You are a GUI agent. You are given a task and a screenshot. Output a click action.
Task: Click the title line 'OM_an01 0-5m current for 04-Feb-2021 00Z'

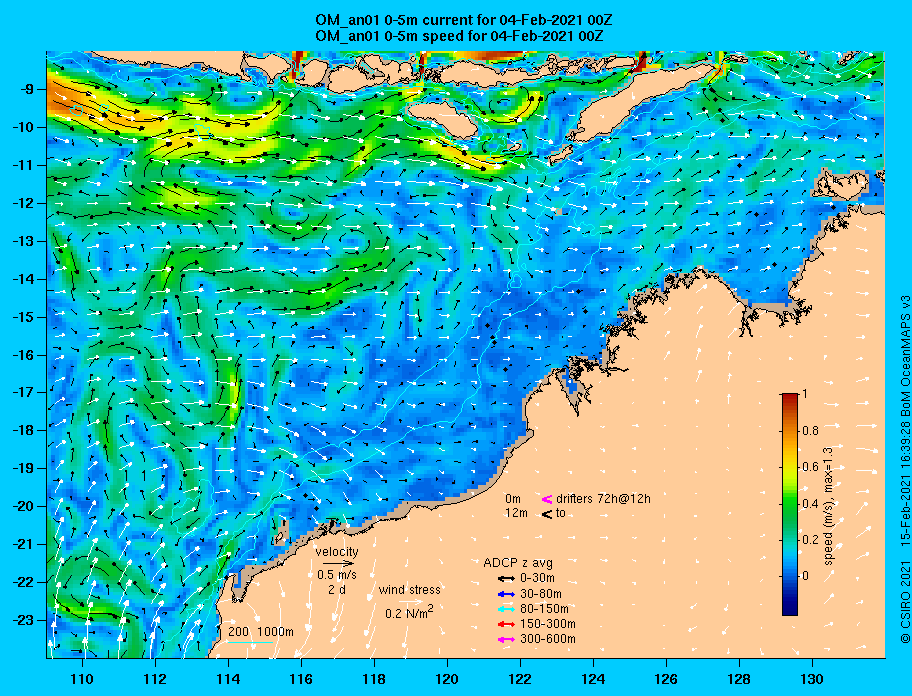point(464,20)
